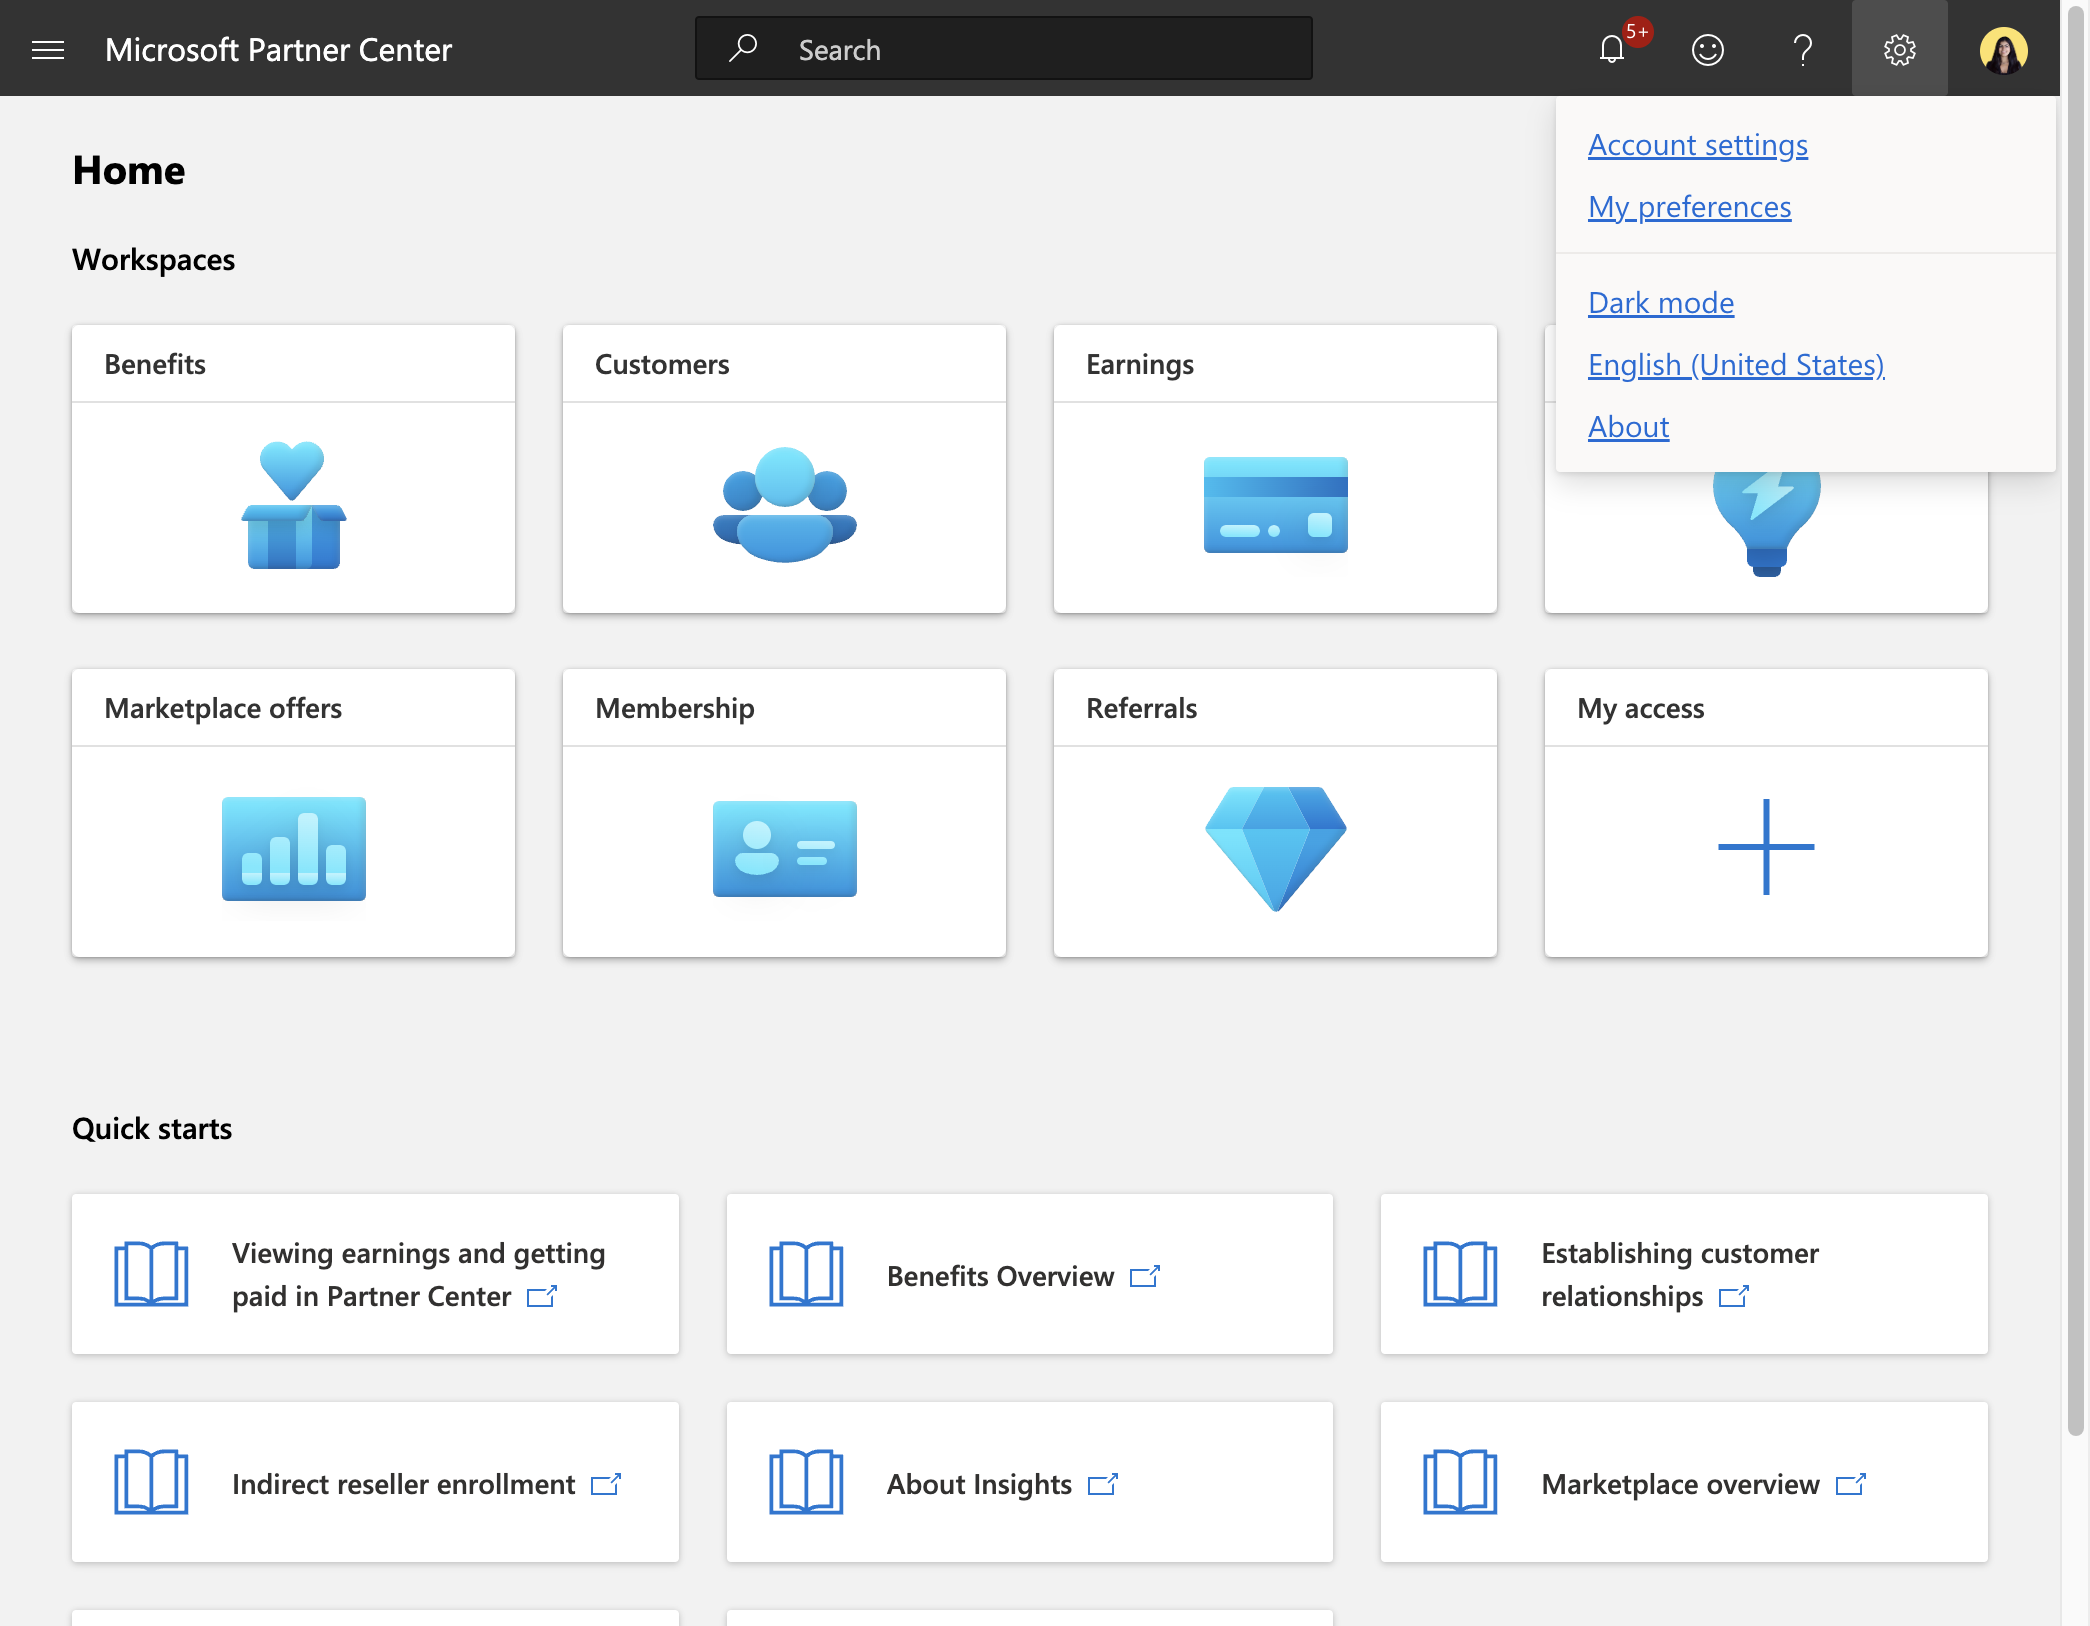2090x1626 pixels.
Task: Click the Benefits card title
Action: tap(155, 364)
